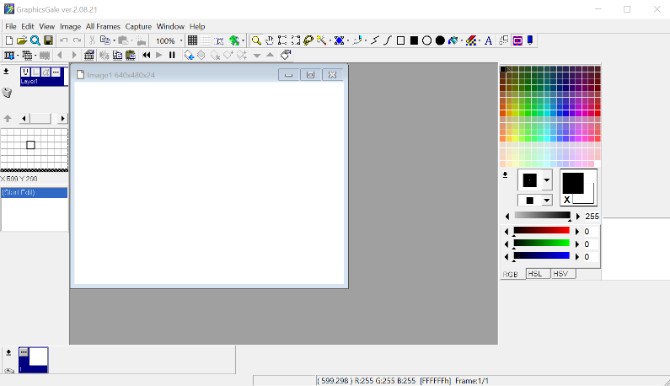Toggle the custom grid lines icon

point(206,41)
